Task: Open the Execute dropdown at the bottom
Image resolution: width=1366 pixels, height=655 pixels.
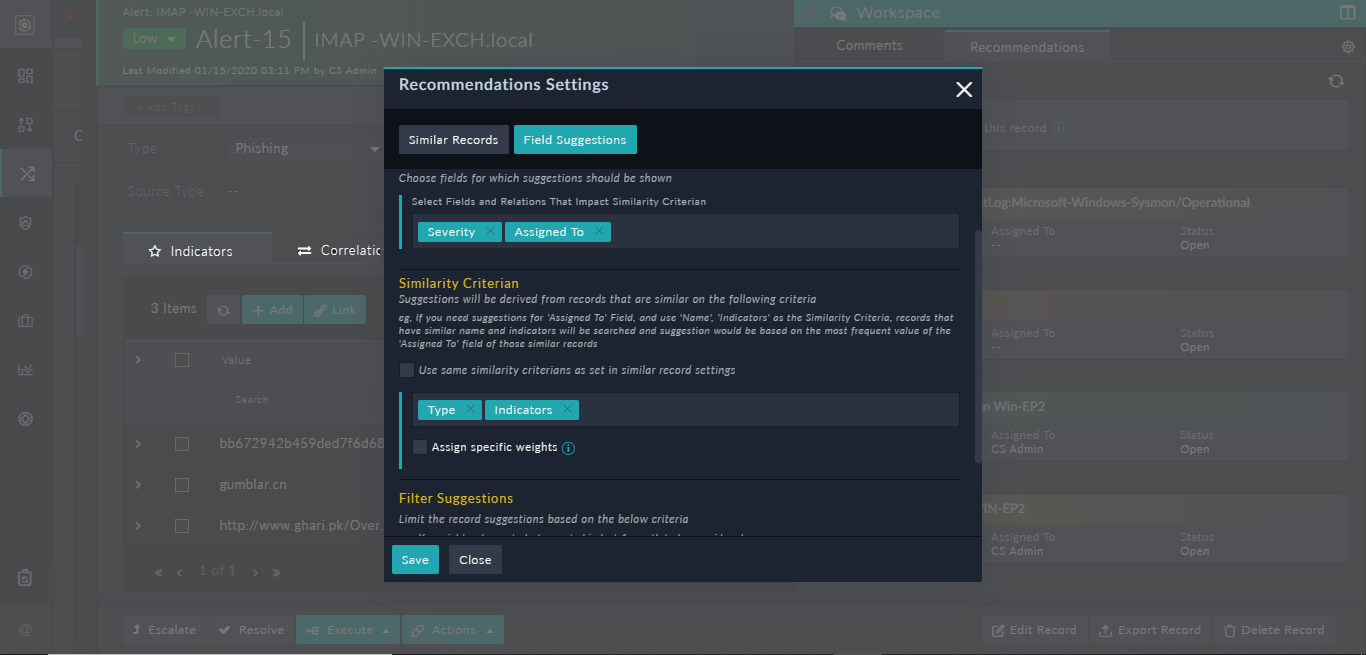Action: pos(347,629)
